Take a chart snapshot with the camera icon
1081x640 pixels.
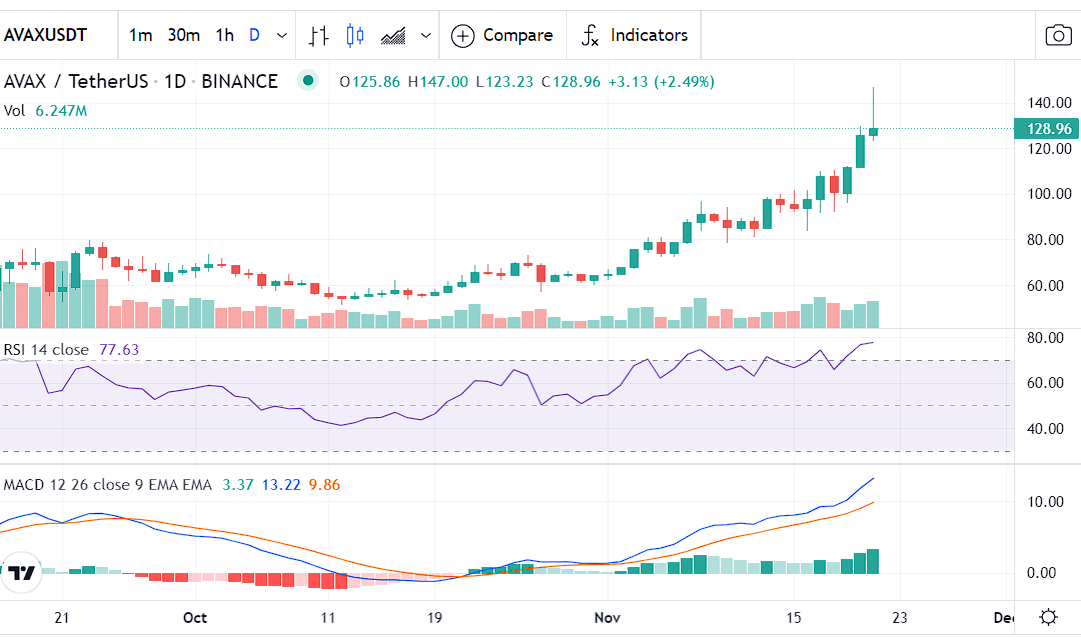1059,35
